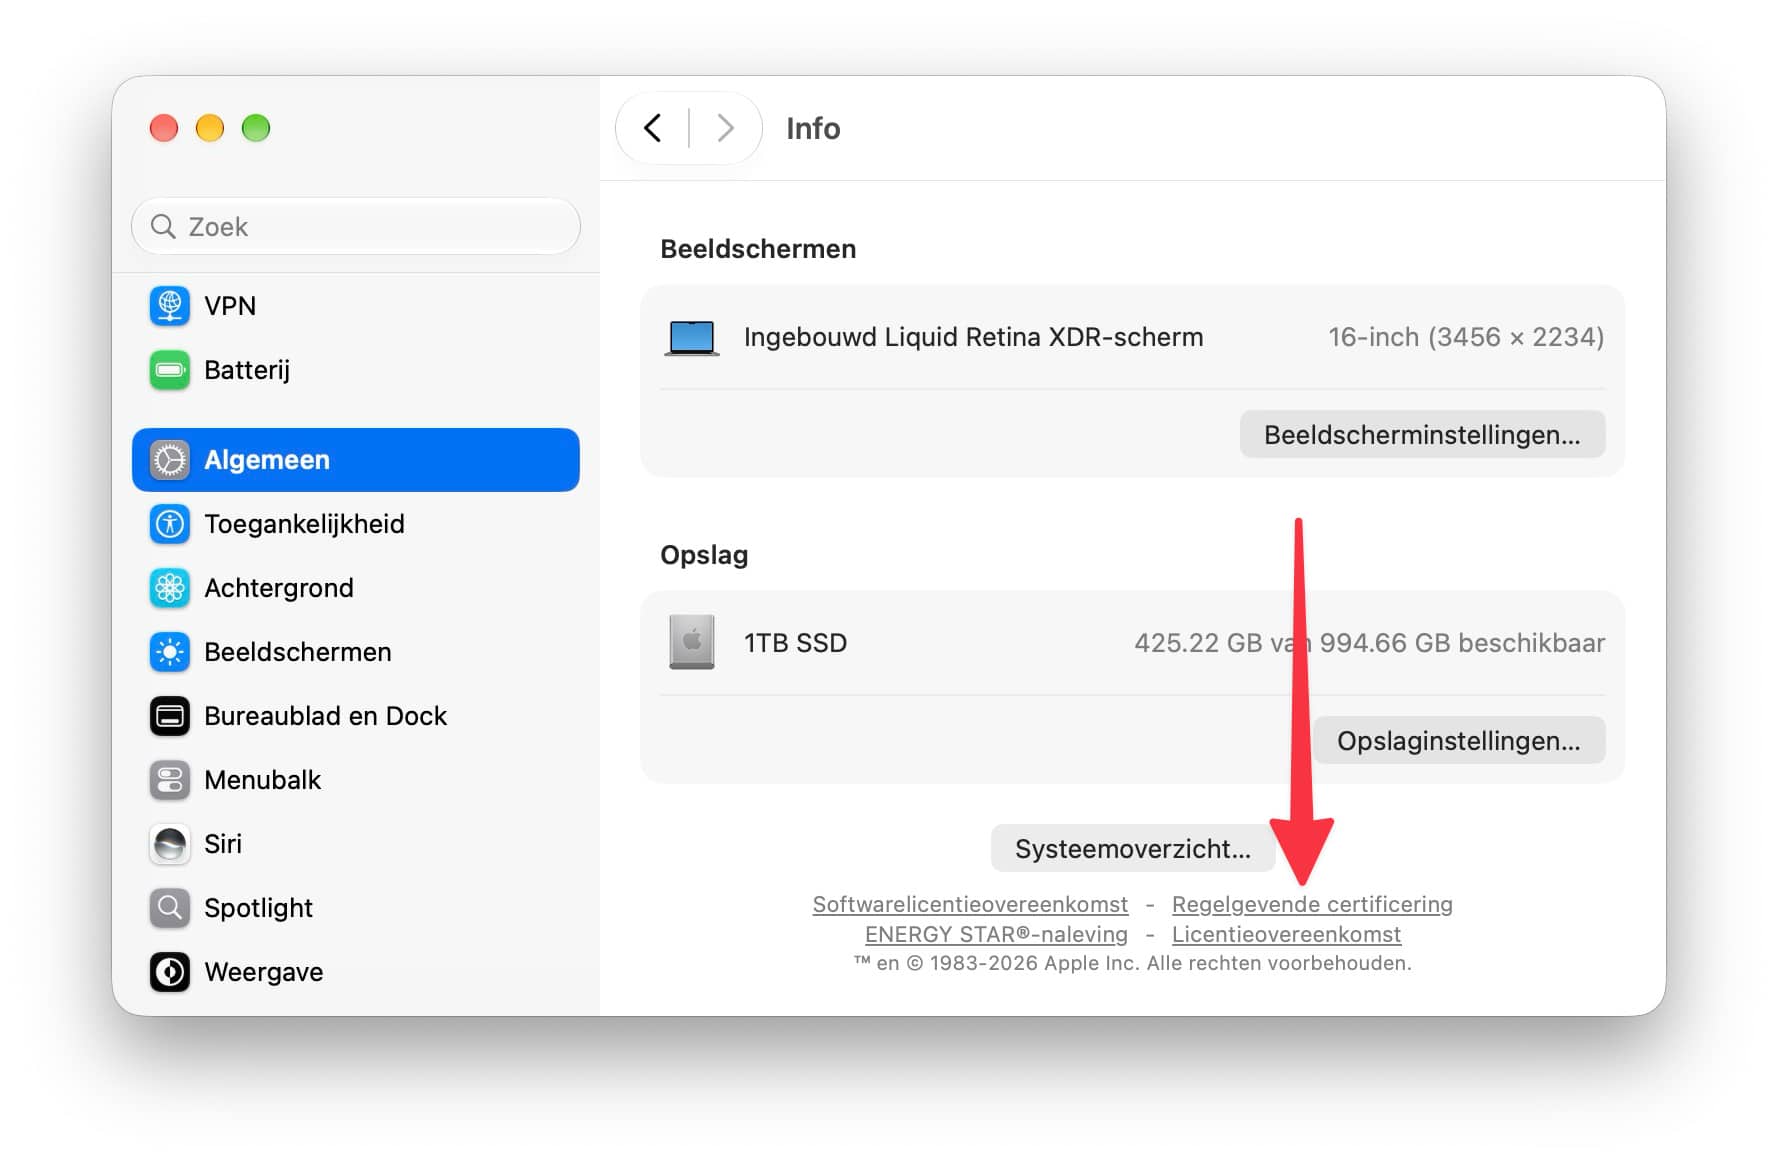Image resolution: width=1778 pixels, height=1164 pixels.
Task: Select Algemeen in the sidebar
Action: tap(356, 460)
